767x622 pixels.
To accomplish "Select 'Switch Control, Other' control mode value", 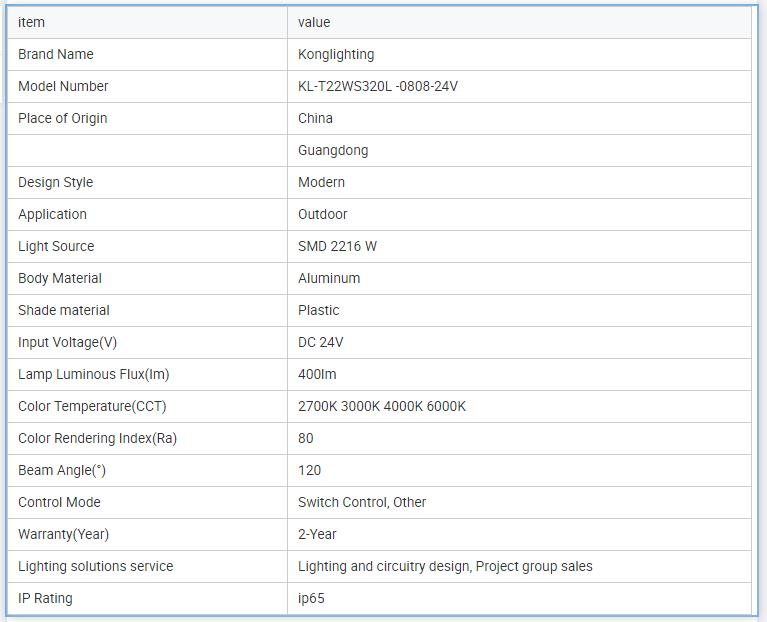I will pyautogui.click(x=362, y=502).
